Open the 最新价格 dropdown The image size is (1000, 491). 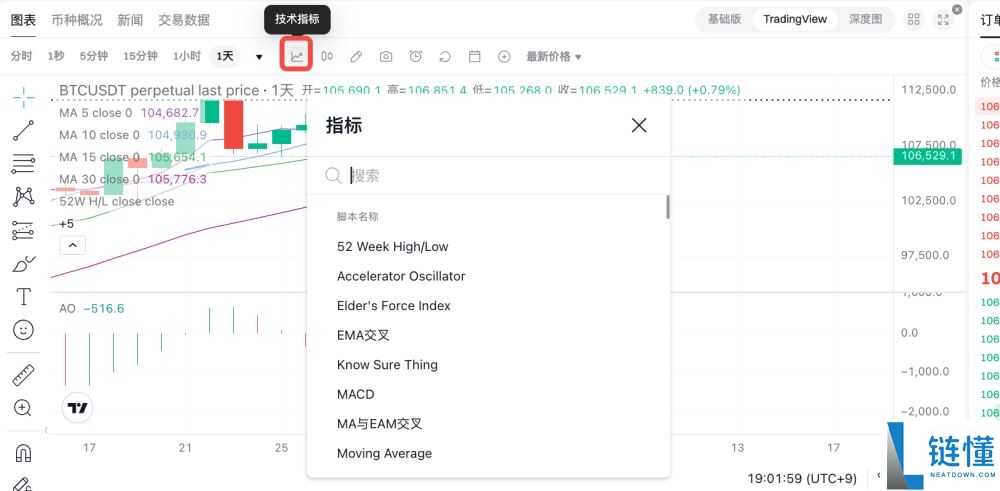554,57
